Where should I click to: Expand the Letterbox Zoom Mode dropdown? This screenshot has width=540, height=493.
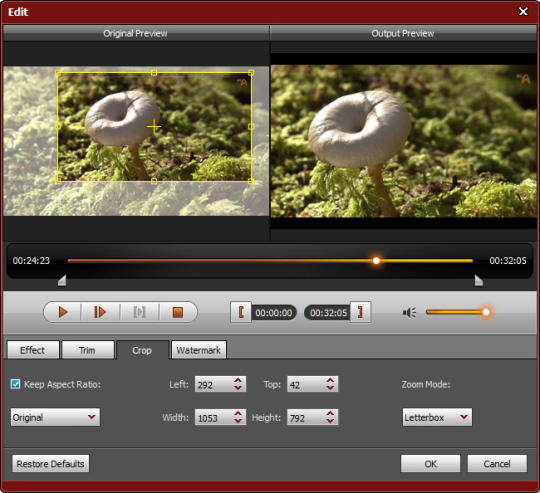coord(437,417)
